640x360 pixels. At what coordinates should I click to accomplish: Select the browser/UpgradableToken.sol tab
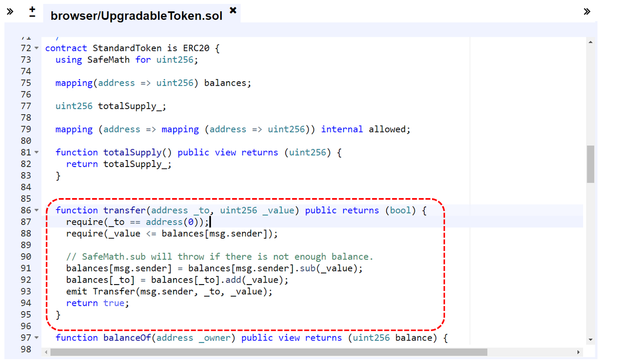tap(136, 16)
